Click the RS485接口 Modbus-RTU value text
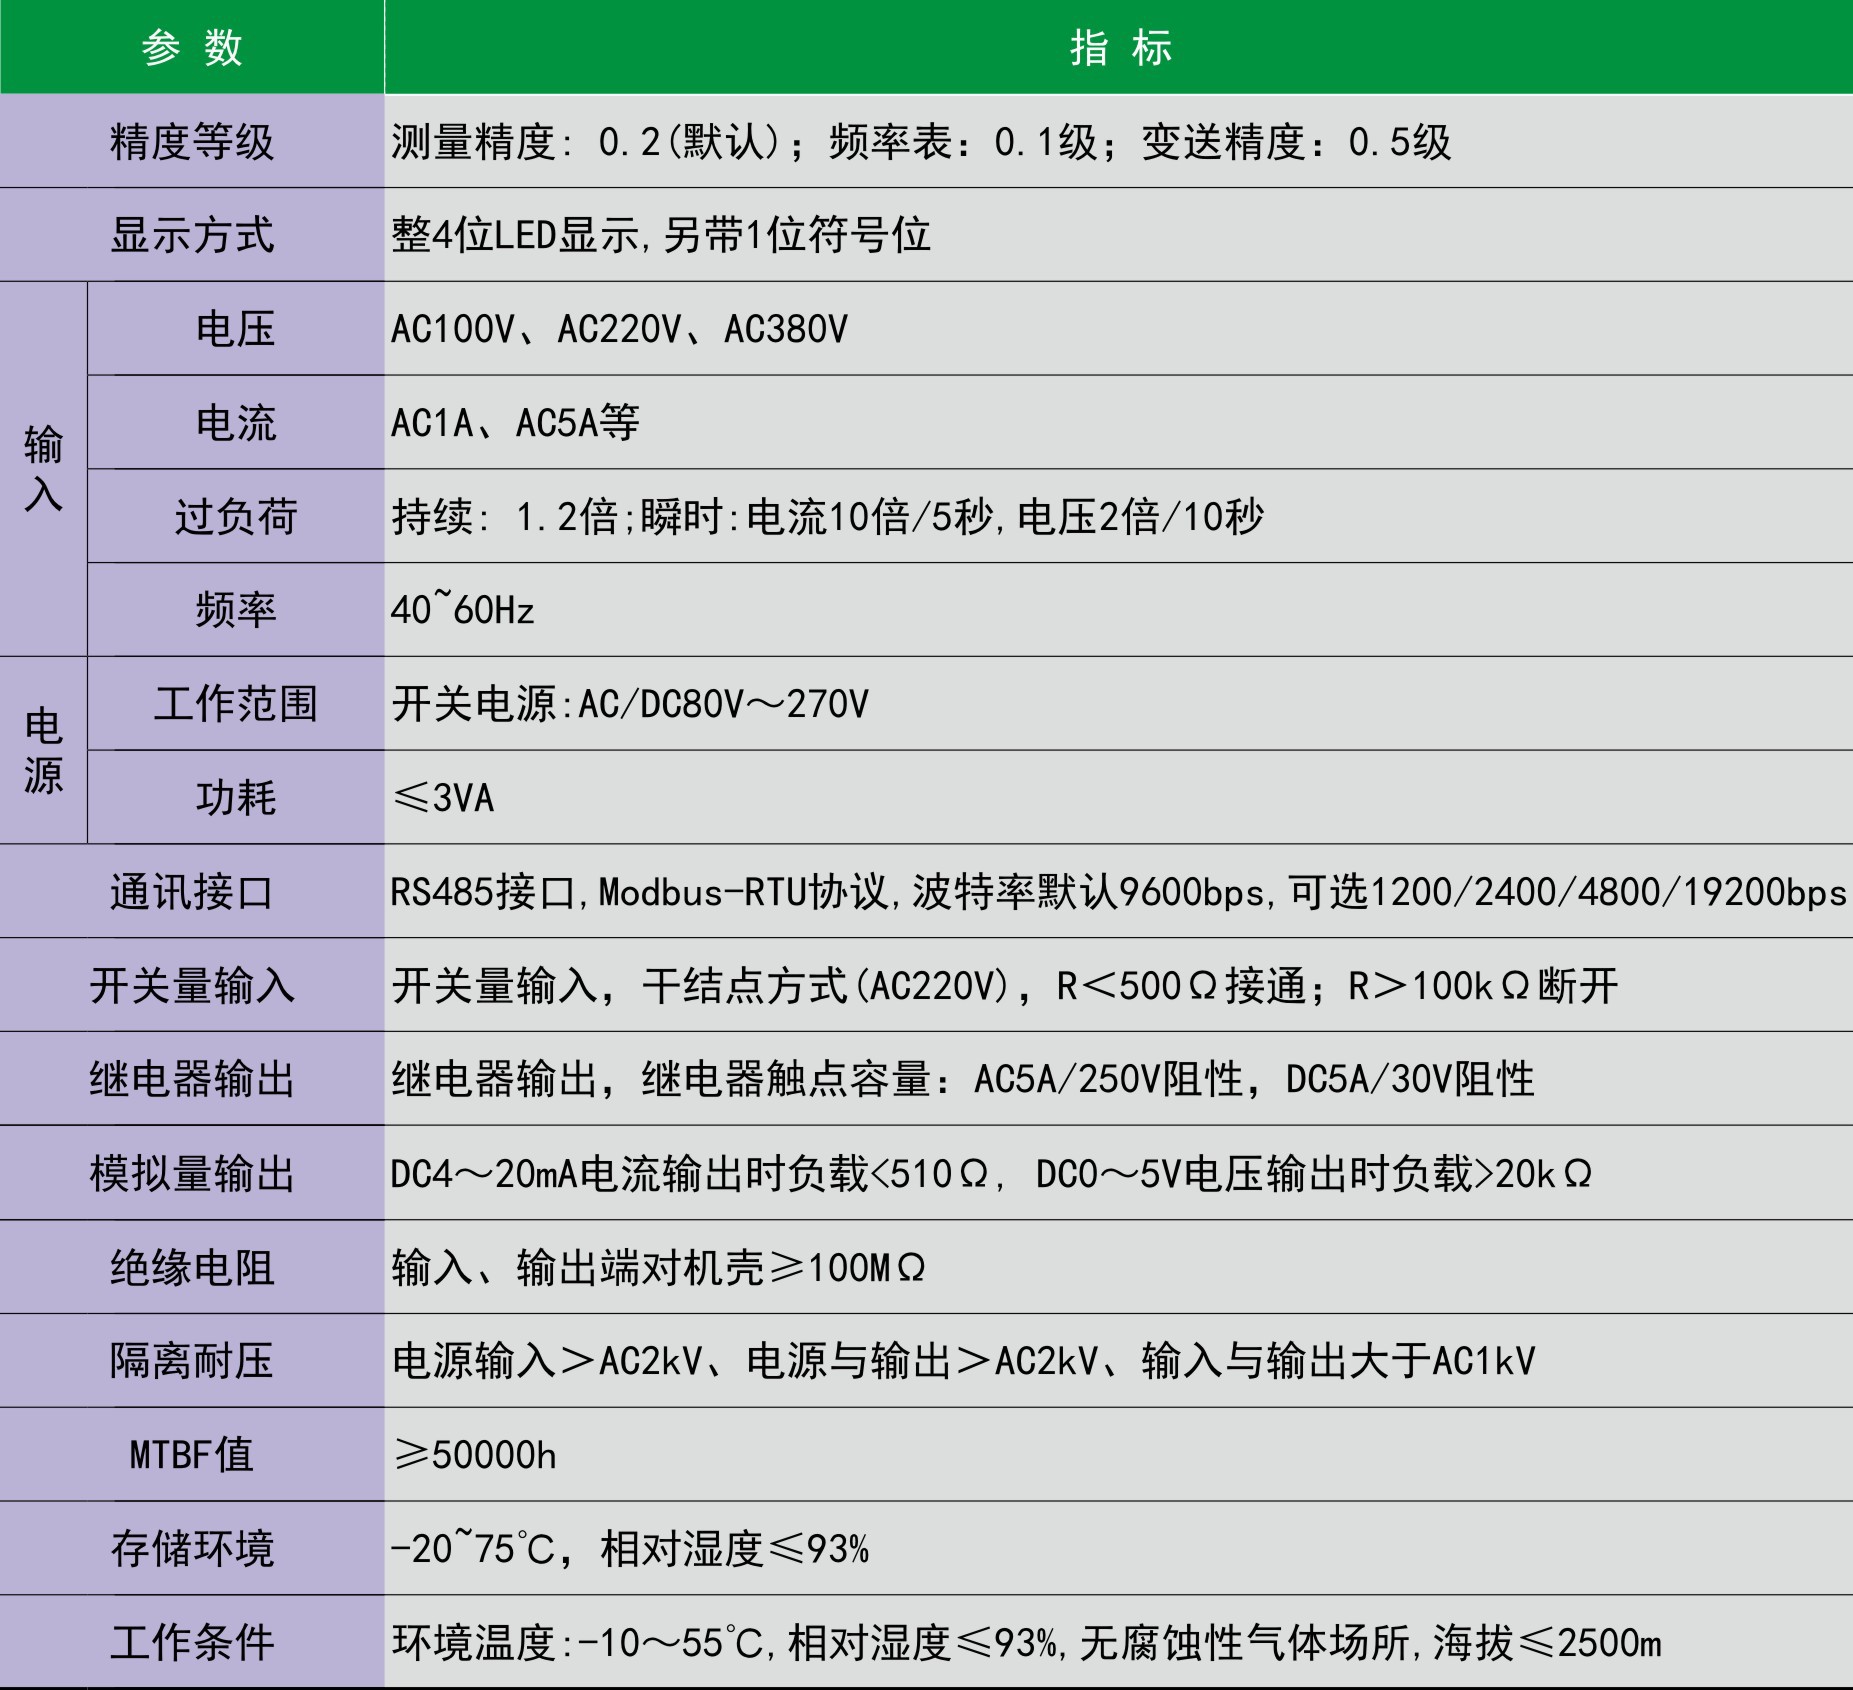This screenshot has width=1853, height=1690. 1118,892
